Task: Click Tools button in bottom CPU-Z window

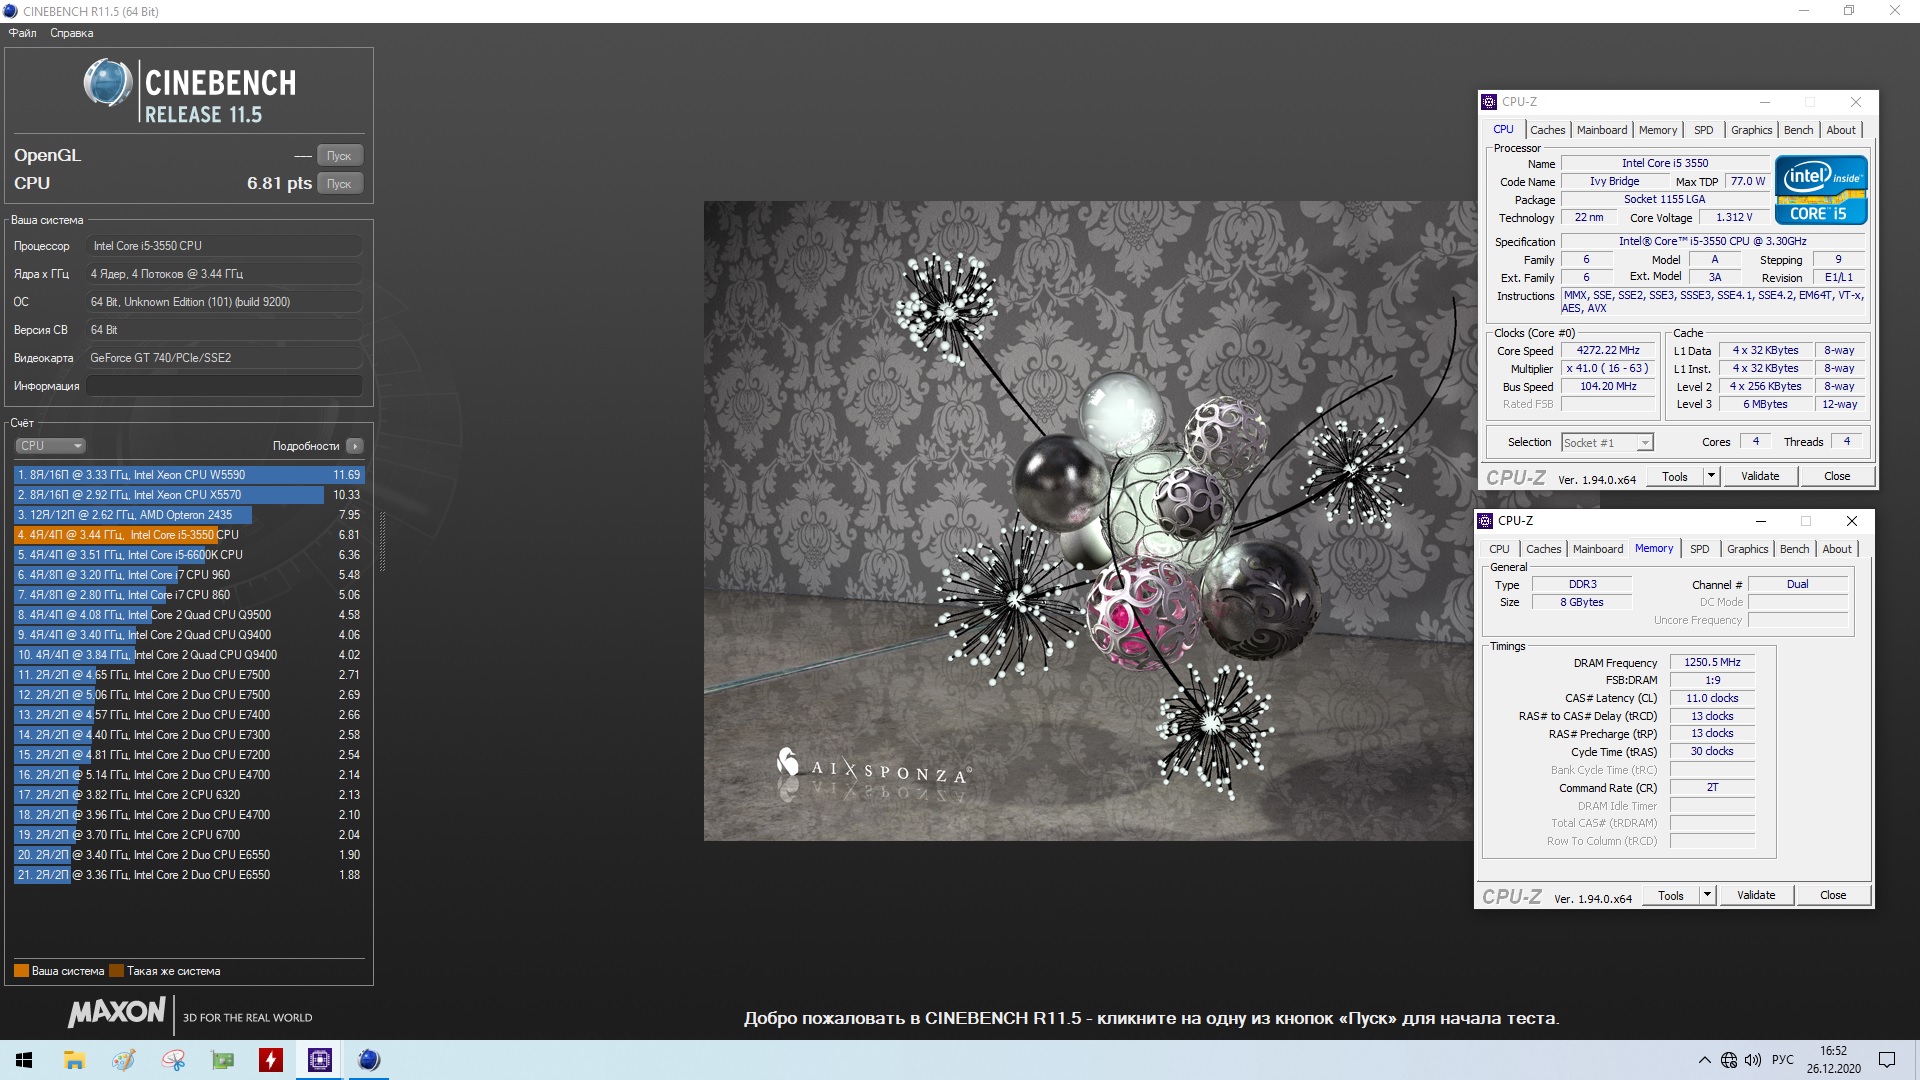Action: tap(1671, 896)
